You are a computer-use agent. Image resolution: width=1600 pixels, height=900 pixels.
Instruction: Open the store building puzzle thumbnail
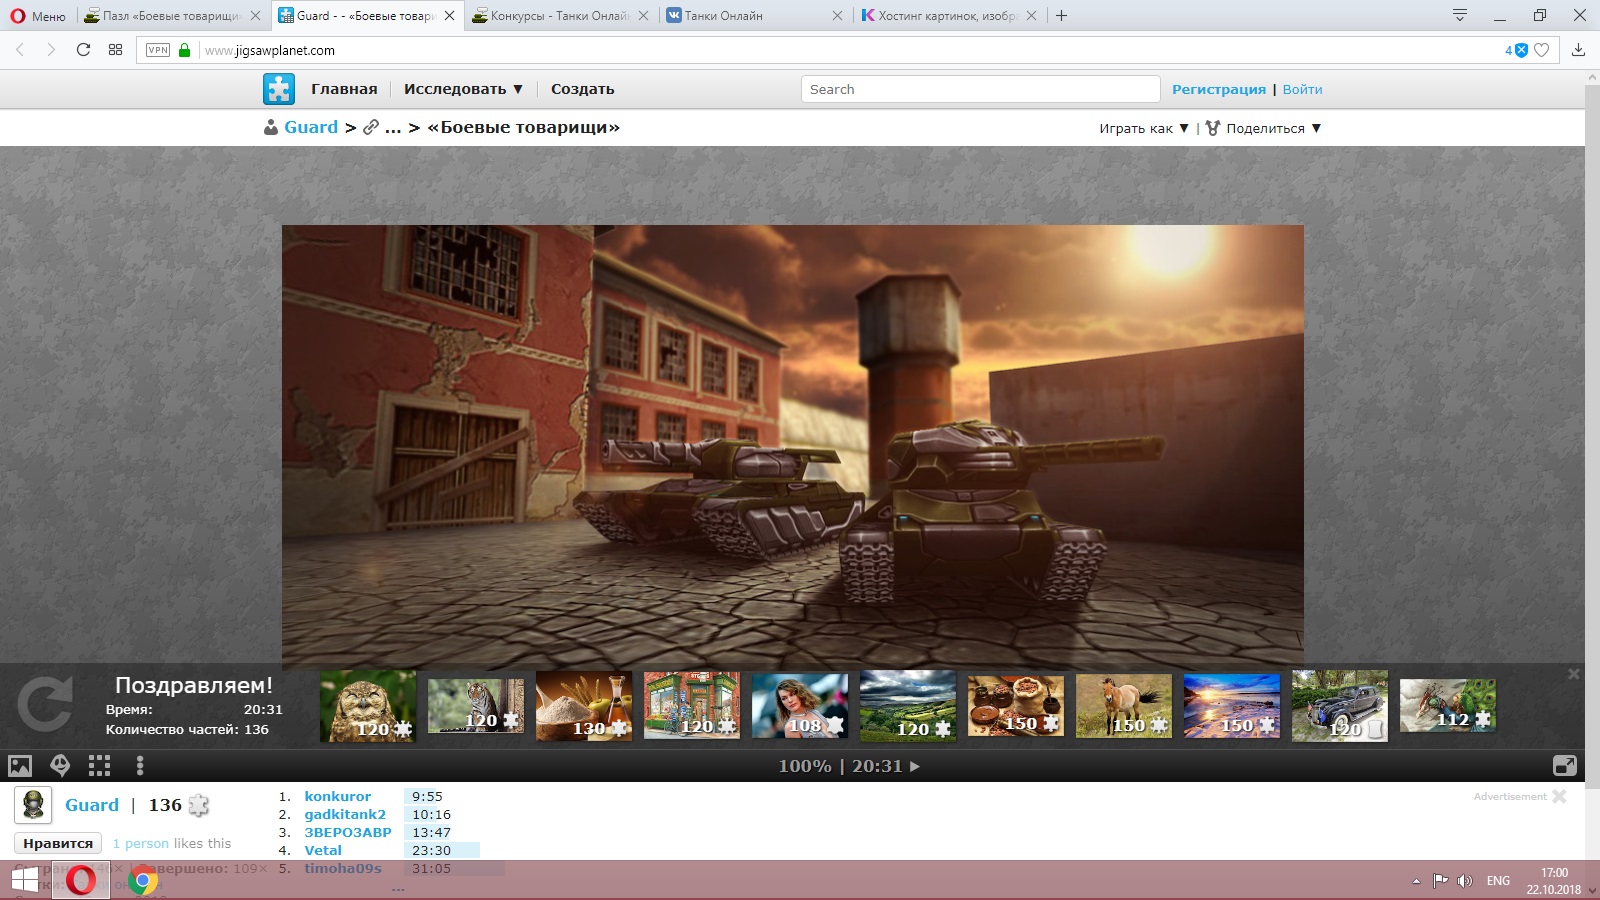pos(692,706)
